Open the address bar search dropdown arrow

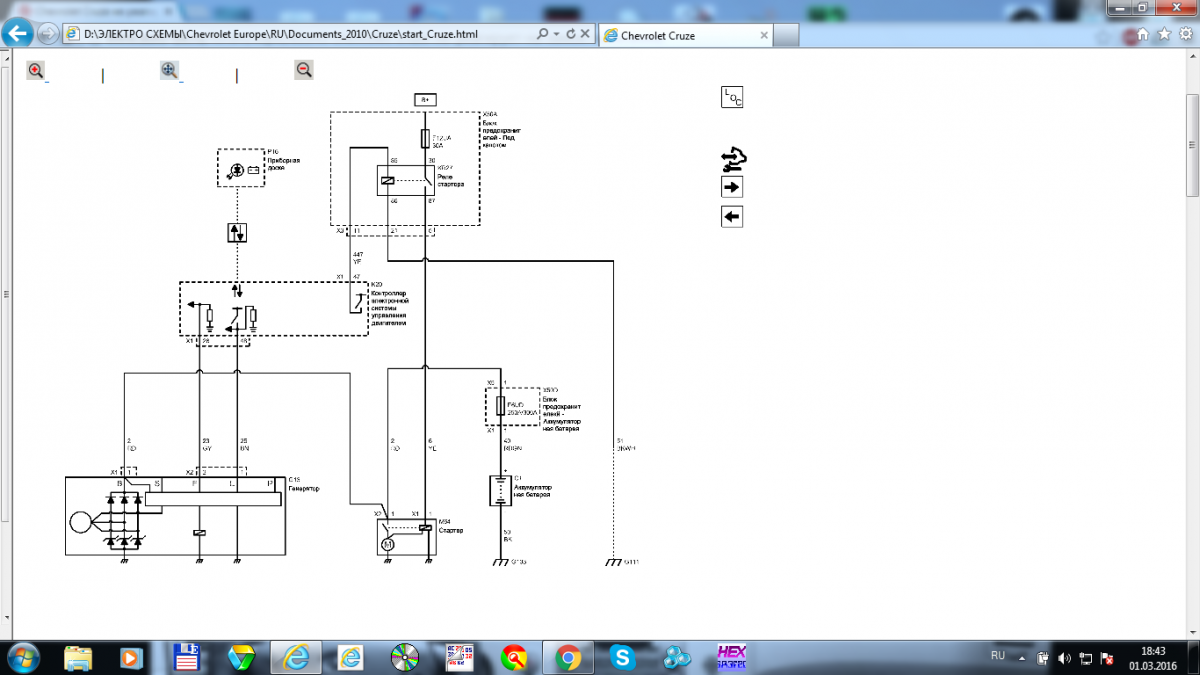pyautogui.click(x=555, y=34)
